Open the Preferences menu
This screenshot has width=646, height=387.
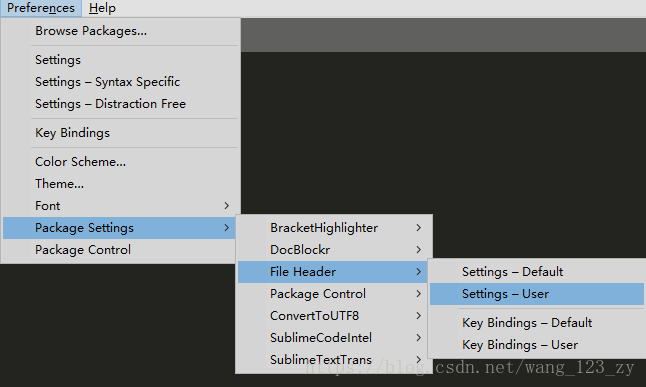[x=41, y=8]
